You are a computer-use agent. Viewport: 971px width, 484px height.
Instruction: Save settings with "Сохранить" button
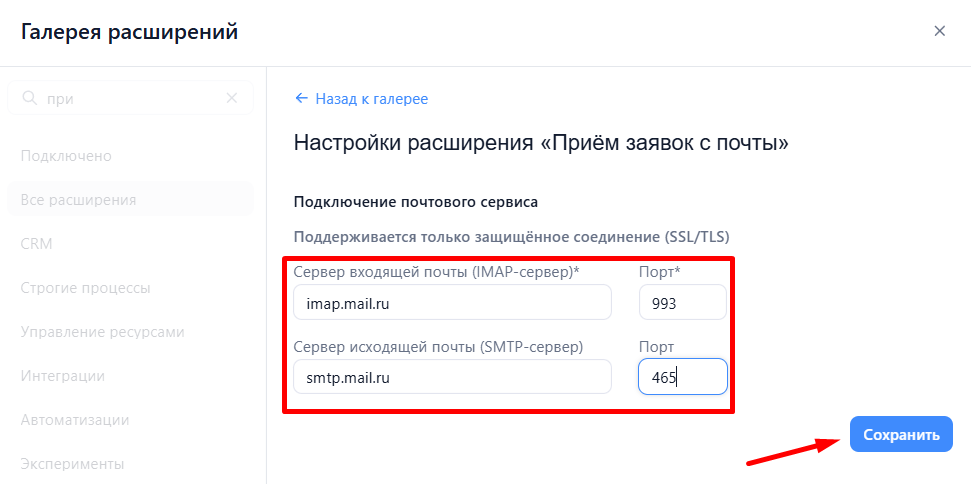pos(901,434)
